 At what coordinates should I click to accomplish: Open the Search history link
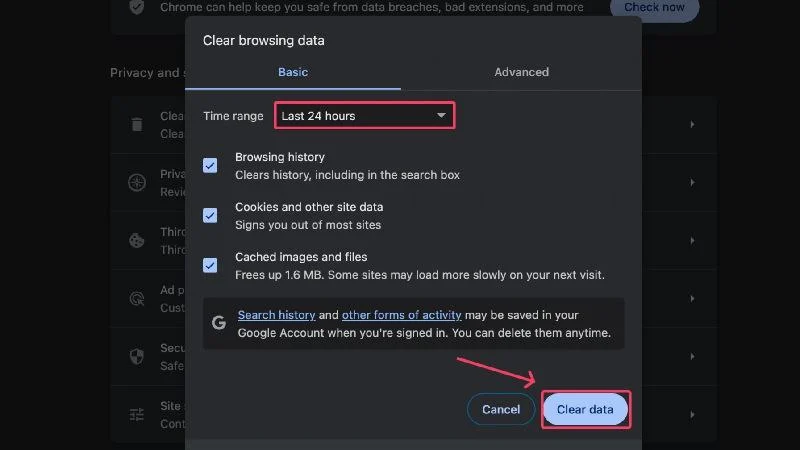point(277,315)
